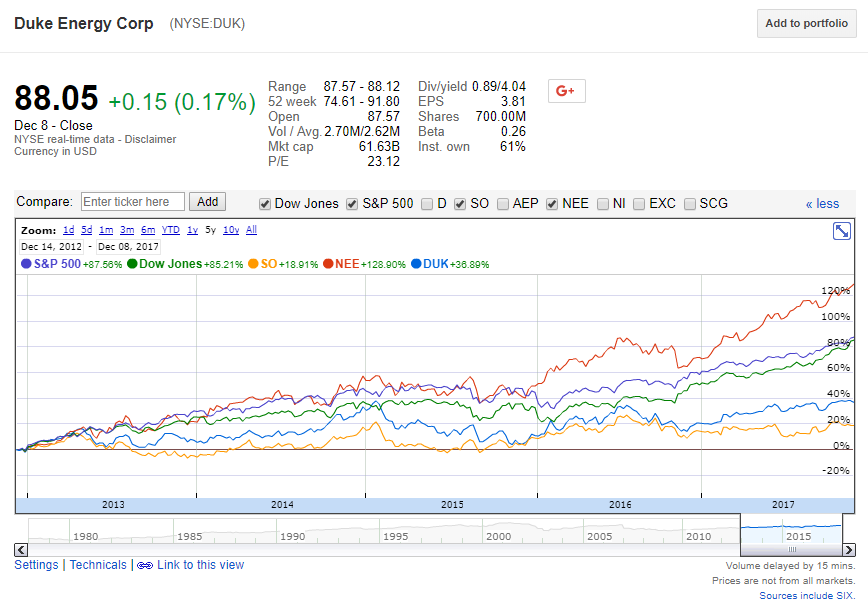Click the Duke Energy Corp title
This screenshot has width=868, height=612.
click(84, 24)
